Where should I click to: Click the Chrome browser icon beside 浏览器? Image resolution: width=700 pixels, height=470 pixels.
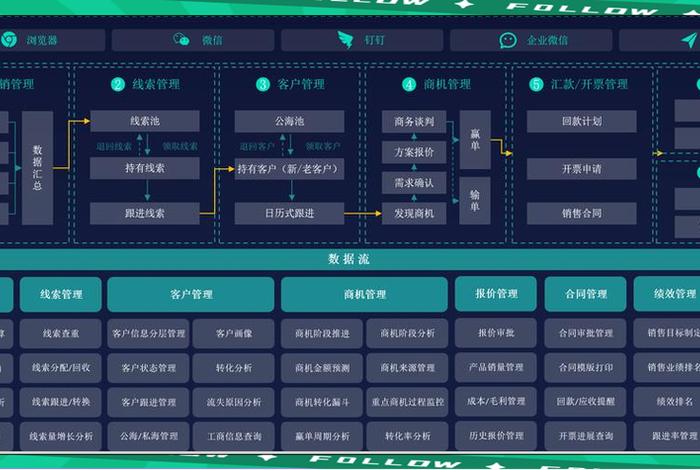pos(9,40)
